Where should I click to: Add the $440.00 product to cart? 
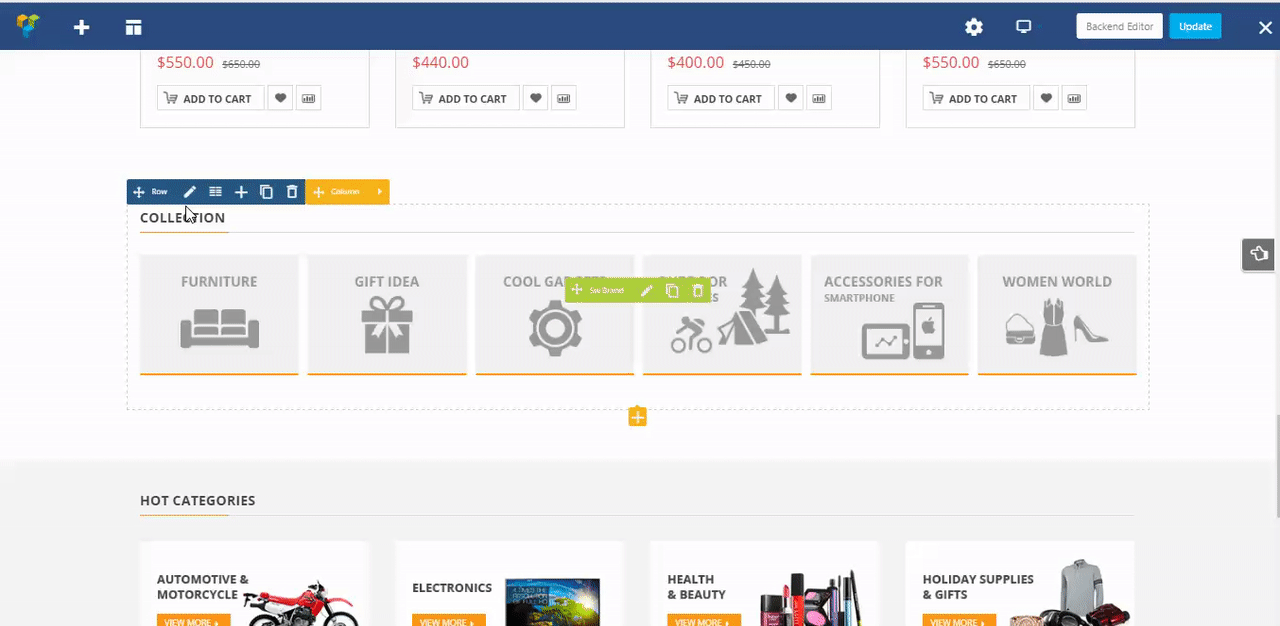tap(463, 98)
